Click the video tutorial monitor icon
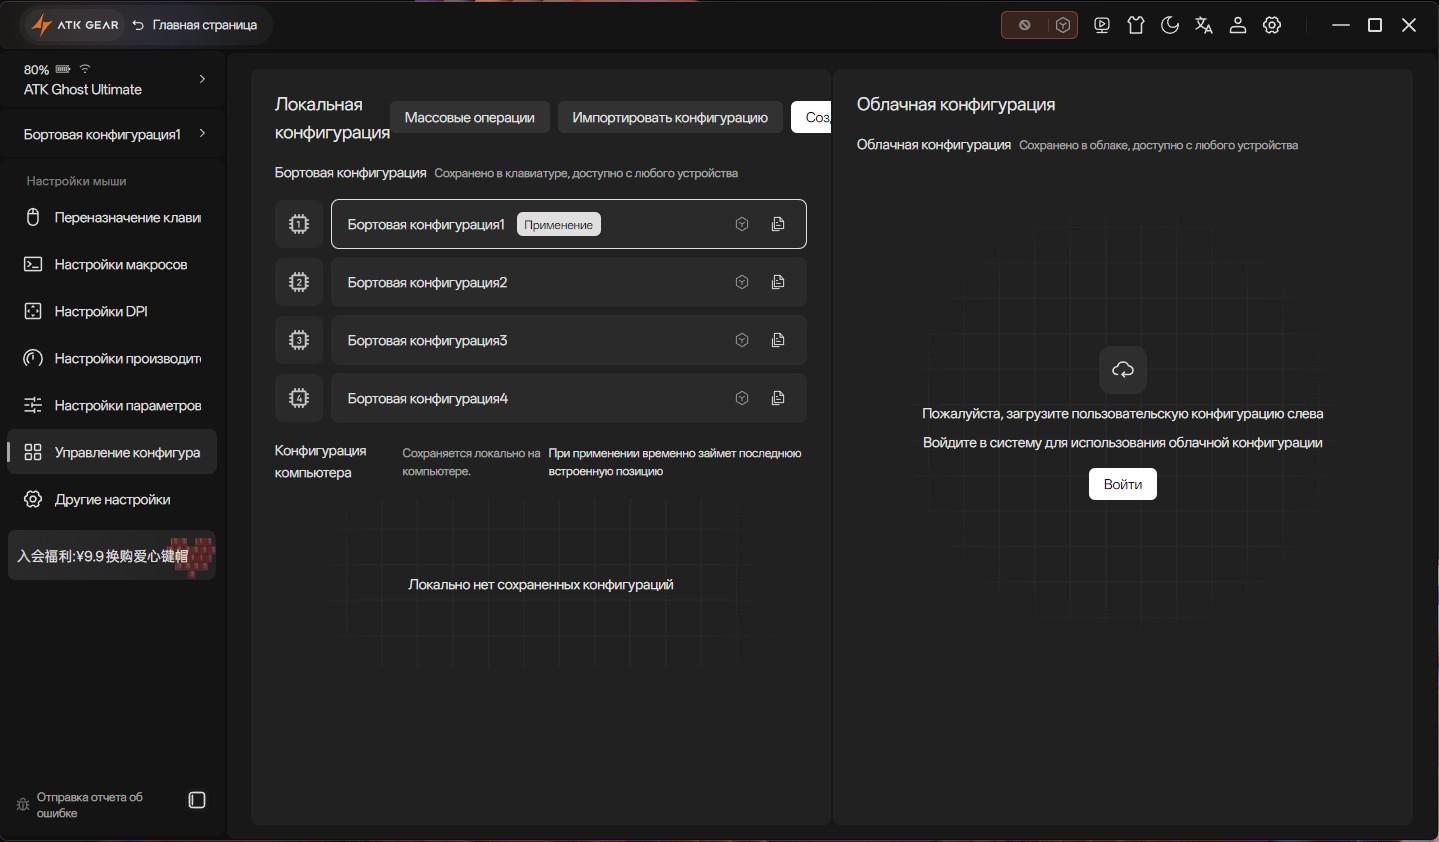The width and height of the screenshot is (1439, 842). coord(1102,26)
